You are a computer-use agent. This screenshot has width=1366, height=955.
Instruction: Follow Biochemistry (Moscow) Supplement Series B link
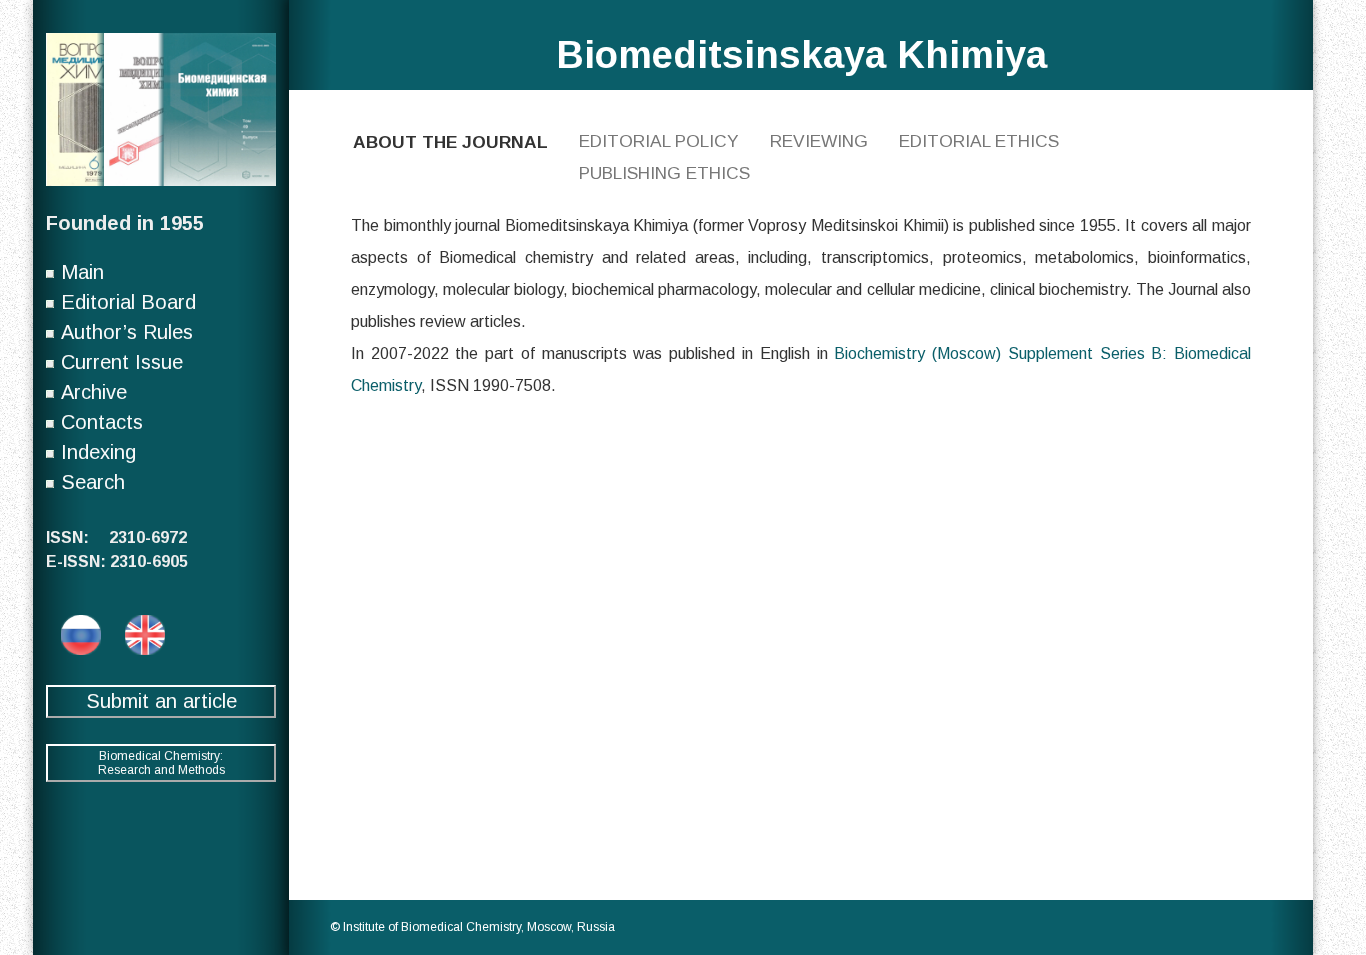tap(1042, 353)
